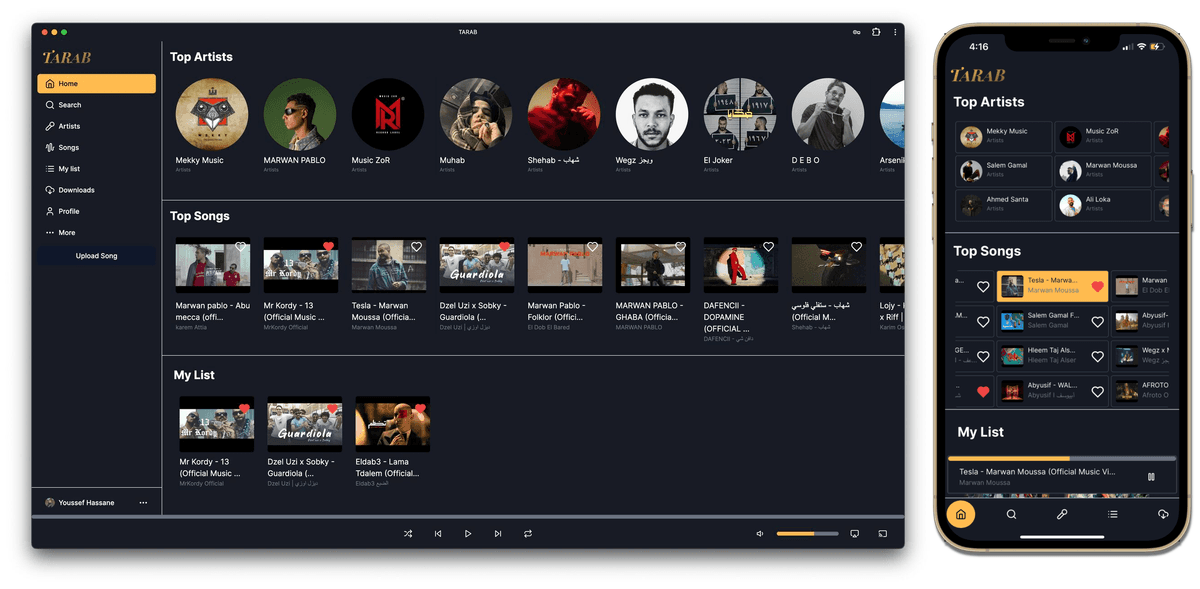Image resolution: width=1200 pixels, height=589 pixels.
Task: Open the browser extensions puzzle icon
Action: point(876,32)
